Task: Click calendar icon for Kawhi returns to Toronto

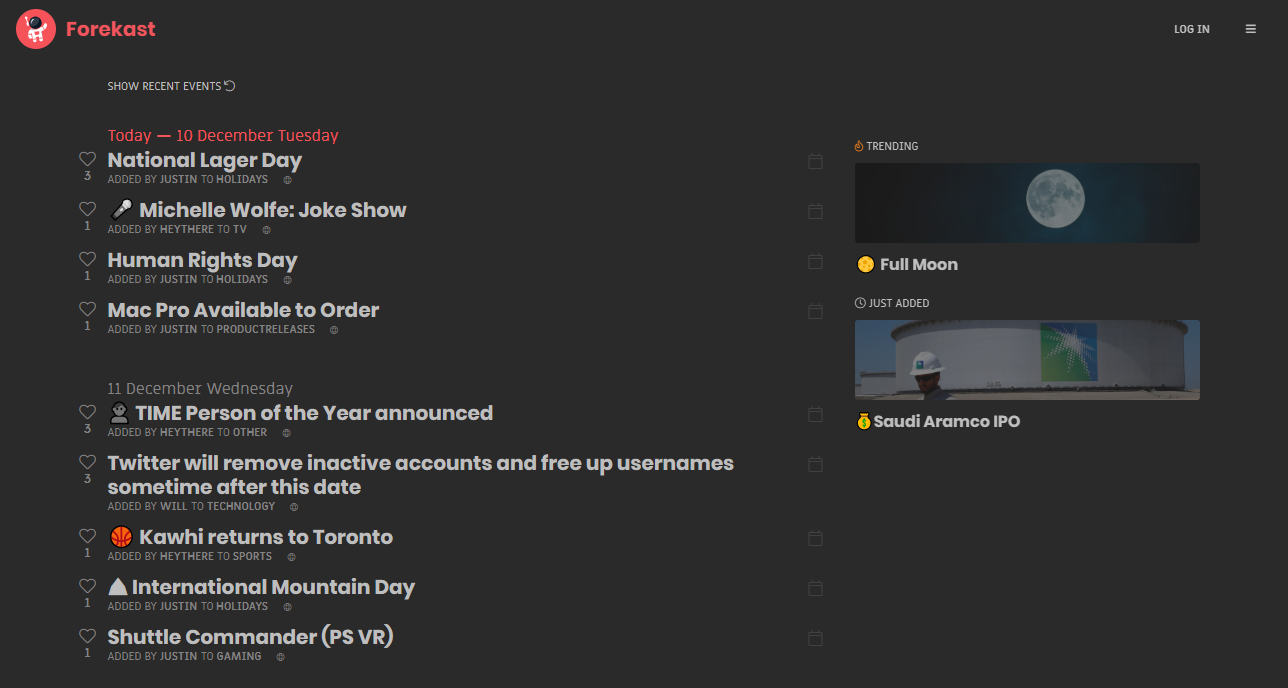Action: click(815, 538)
